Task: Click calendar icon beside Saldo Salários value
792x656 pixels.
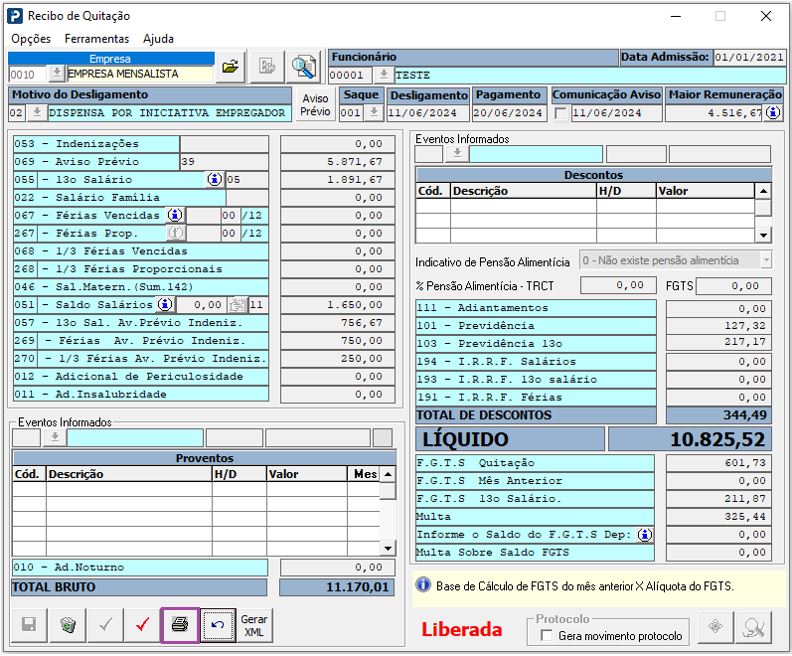Action: 237,305
